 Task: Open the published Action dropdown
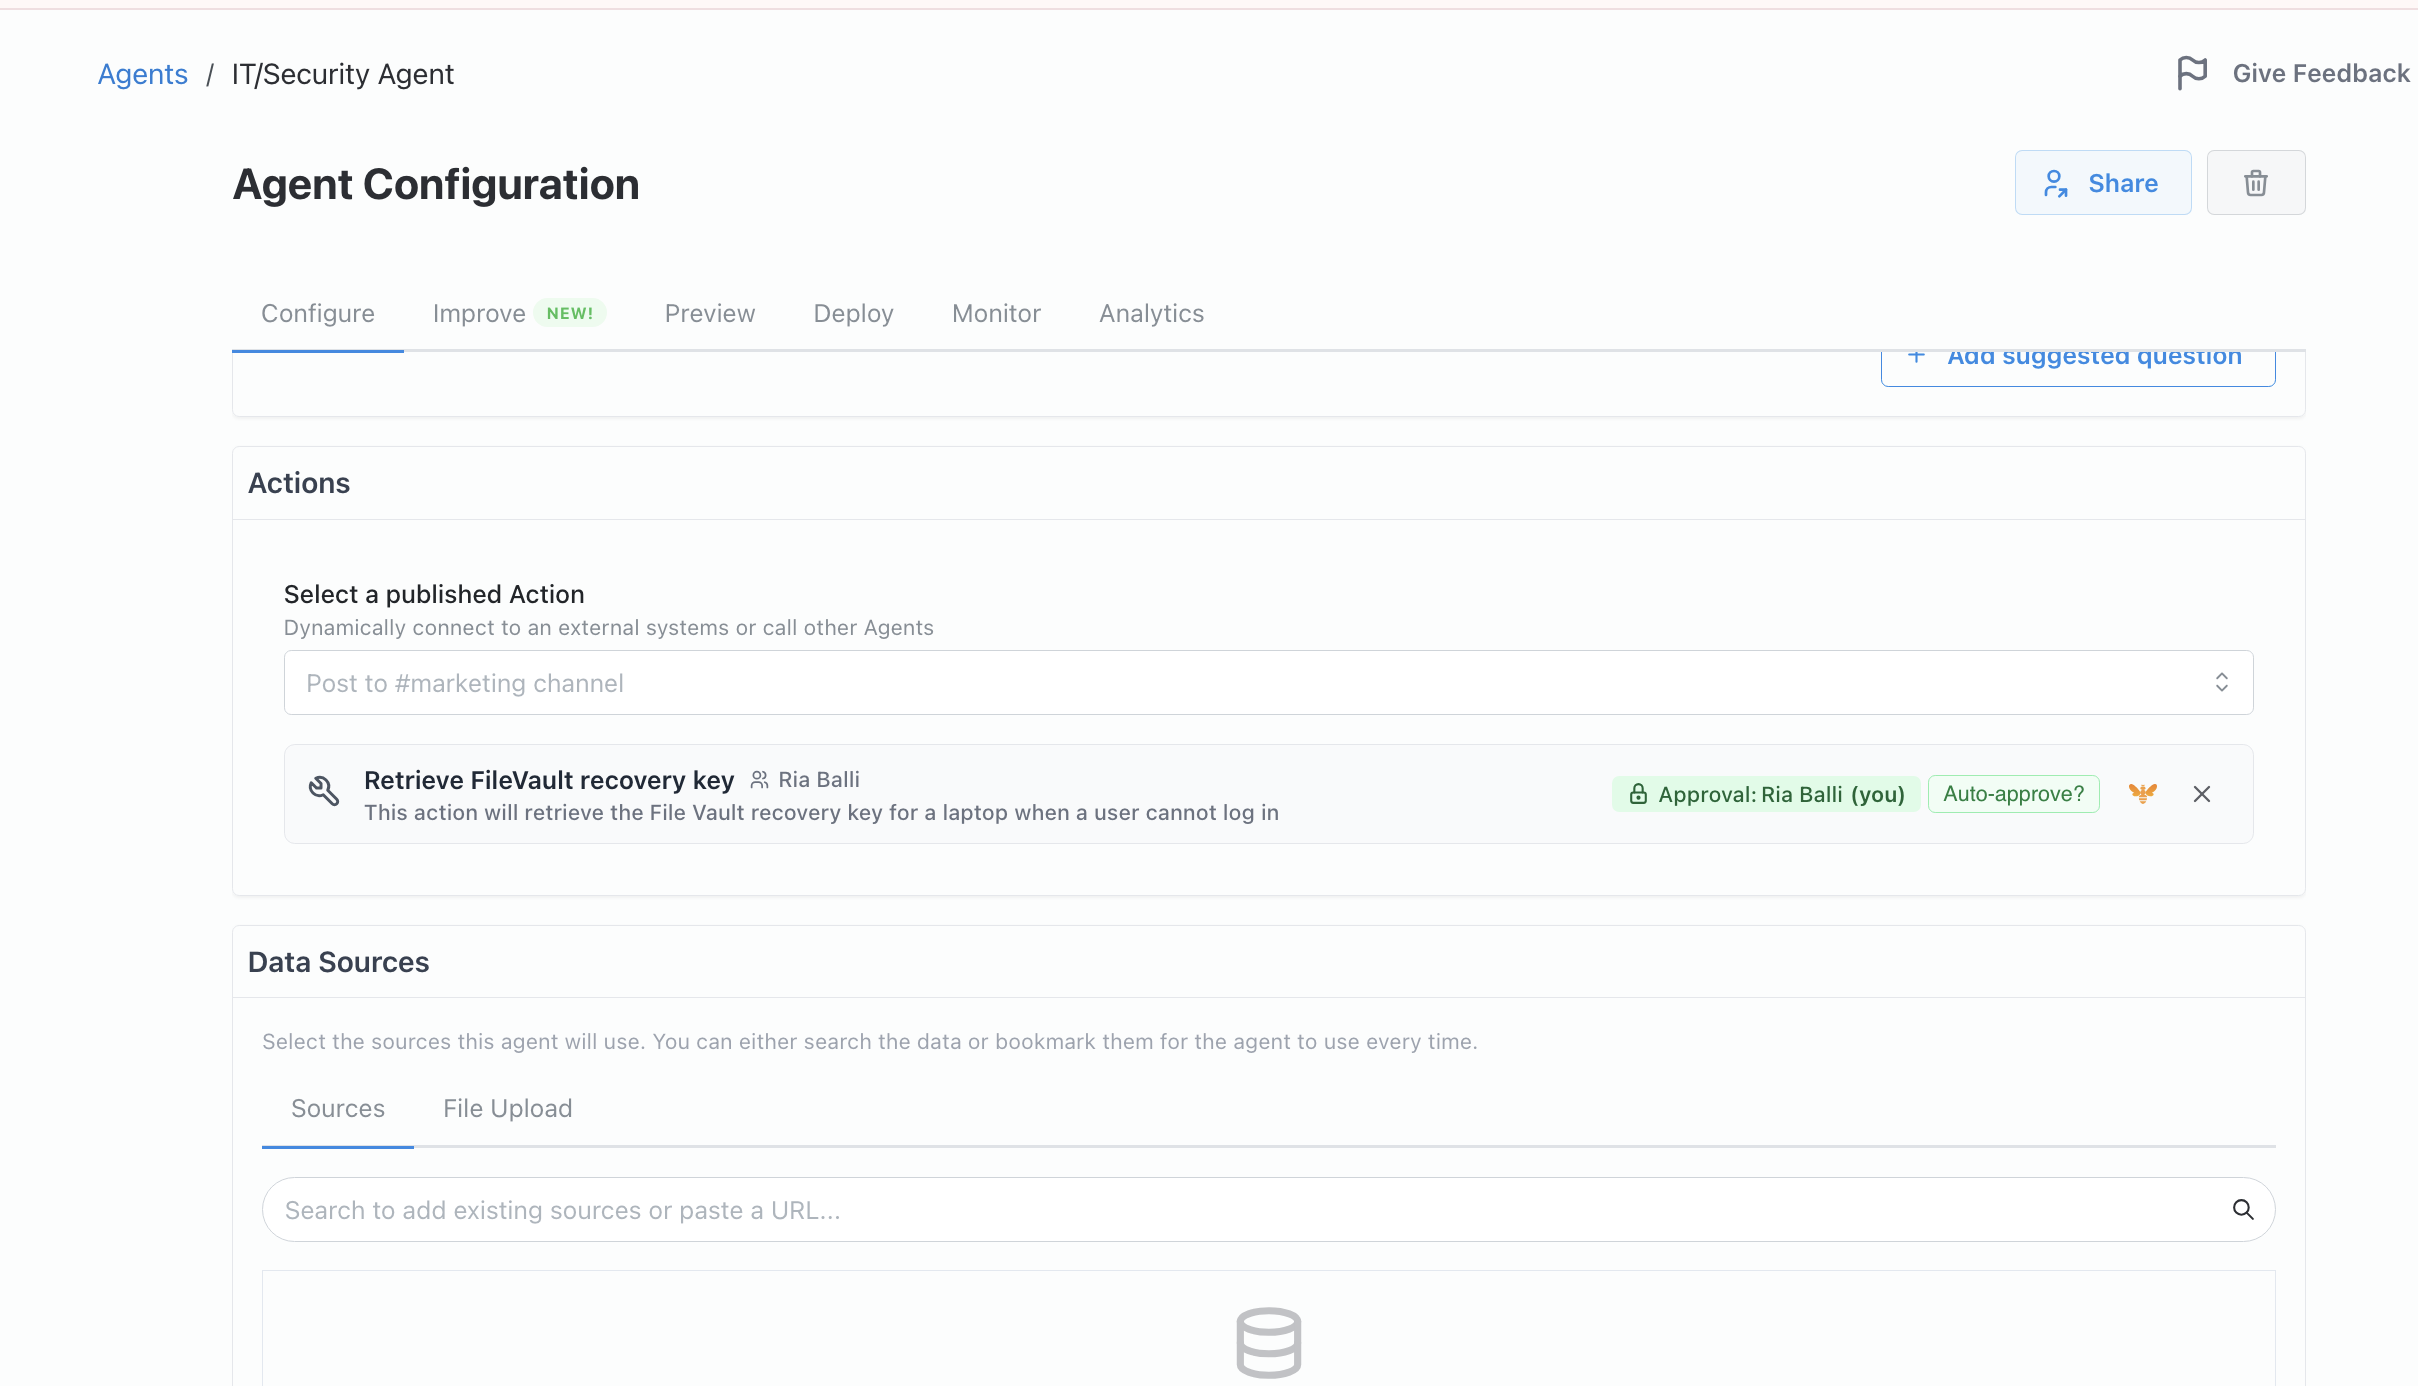point(1269,683)
